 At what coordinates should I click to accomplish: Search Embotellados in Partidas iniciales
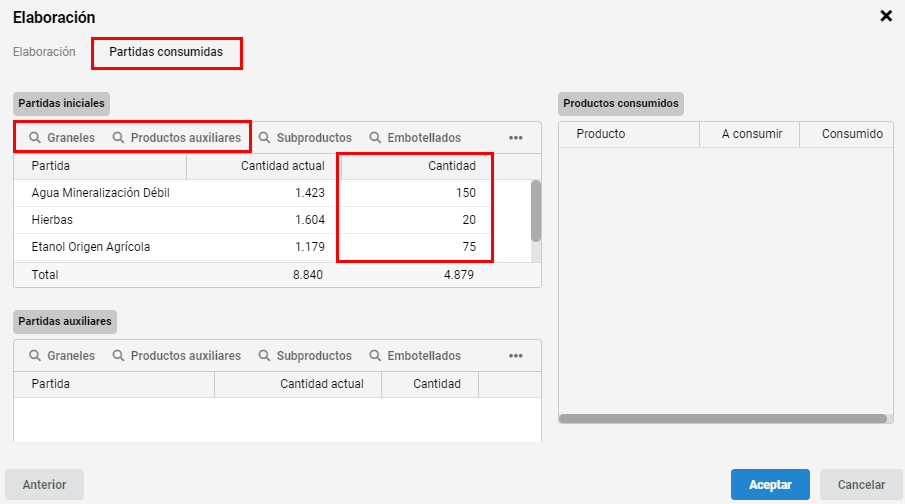[x=416, y=137]
